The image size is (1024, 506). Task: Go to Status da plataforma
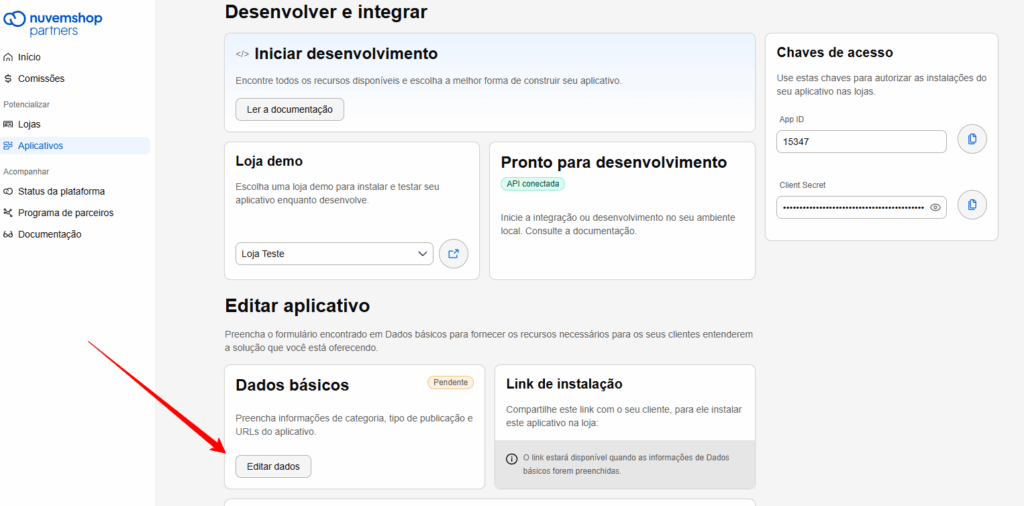pos(61,191)
